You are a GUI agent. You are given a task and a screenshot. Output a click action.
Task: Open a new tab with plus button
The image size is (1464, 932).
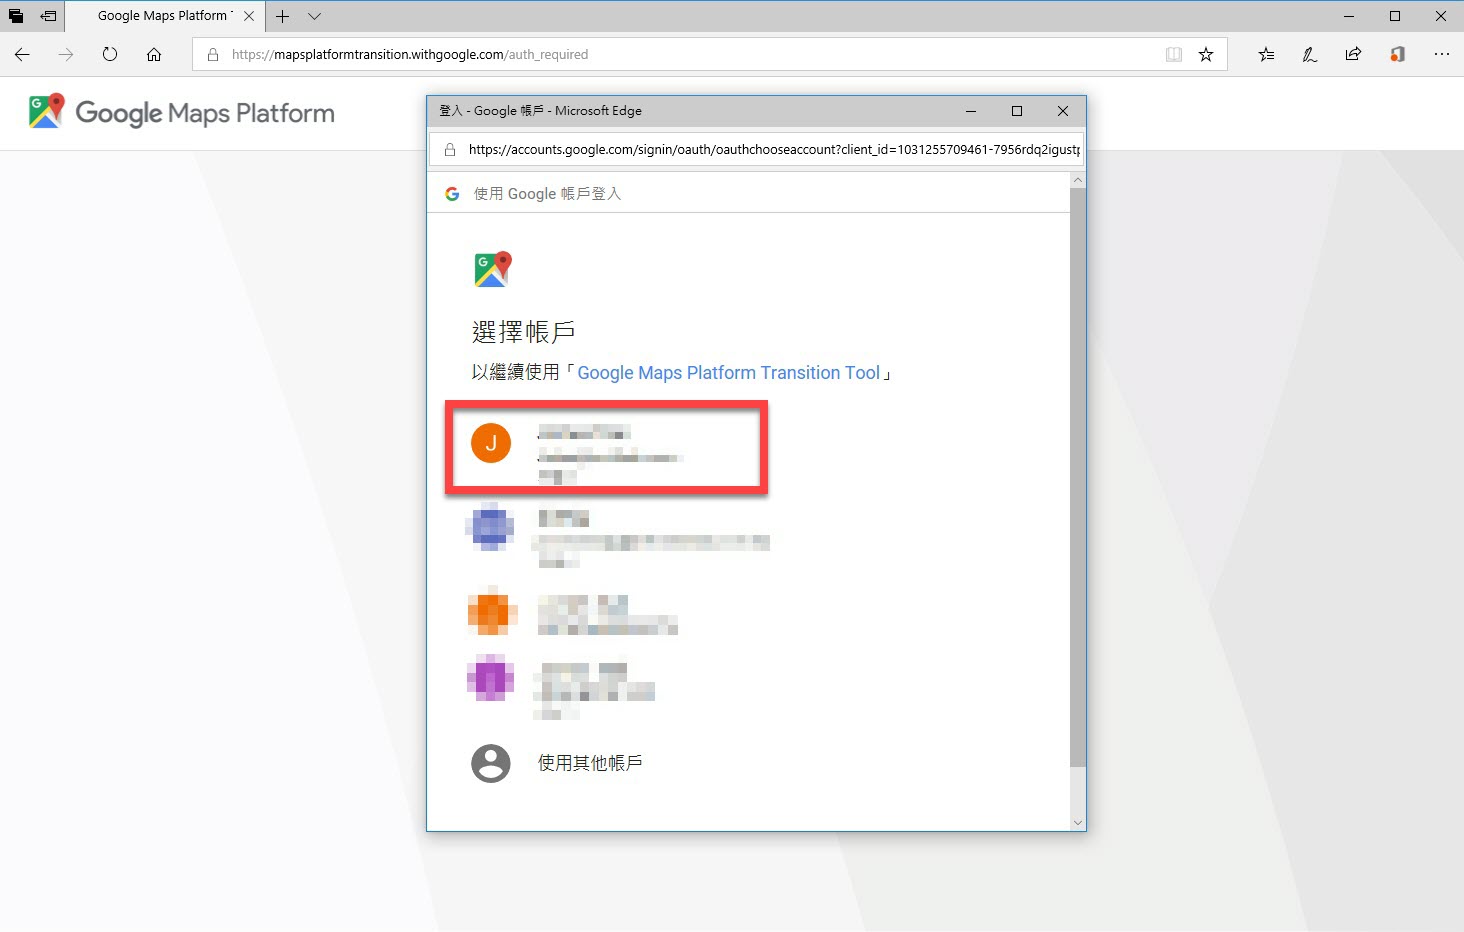283,16
